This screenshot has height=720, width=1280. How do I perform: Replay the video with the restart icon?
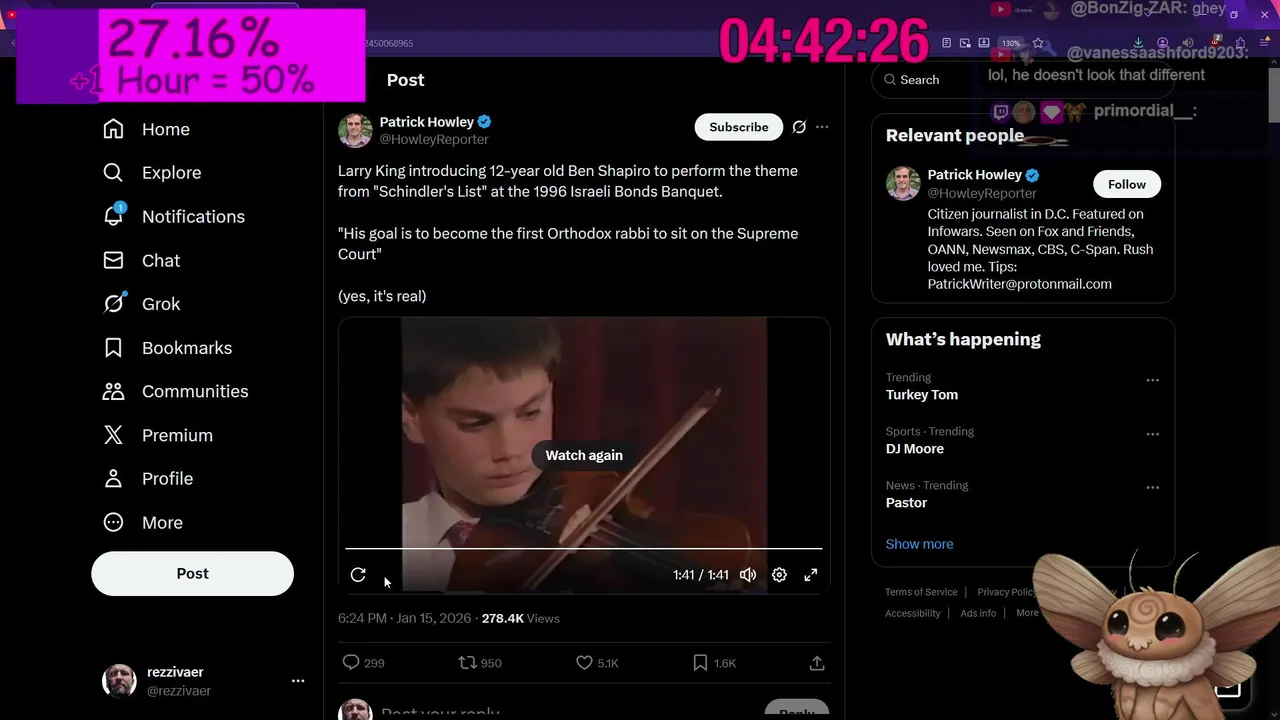click(358, 575)
